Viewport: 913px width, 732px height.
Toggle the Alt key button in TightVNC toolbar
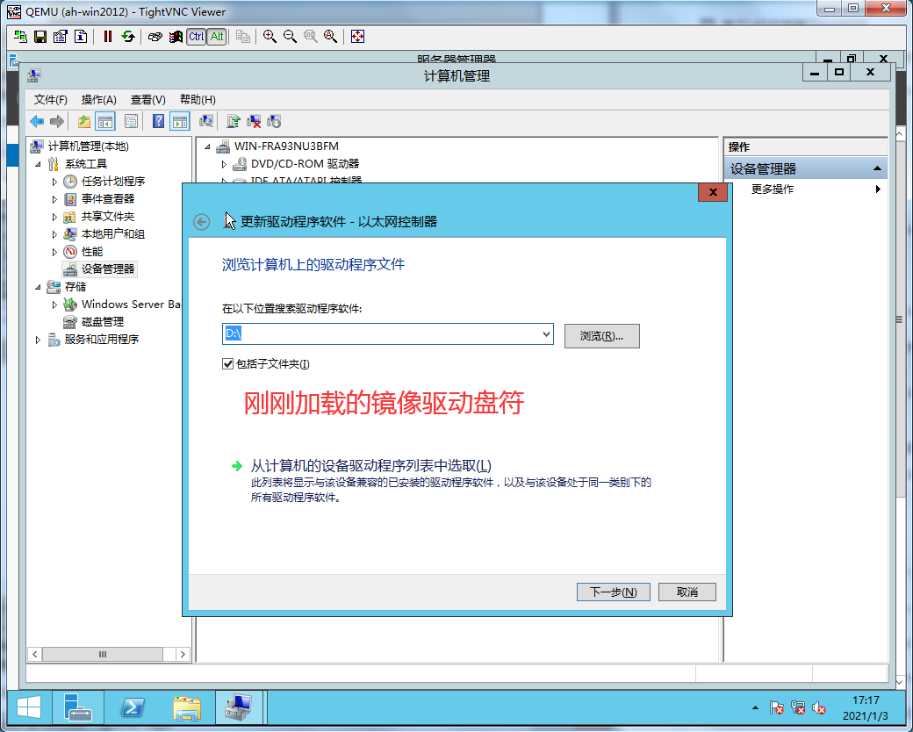[216, 36]
